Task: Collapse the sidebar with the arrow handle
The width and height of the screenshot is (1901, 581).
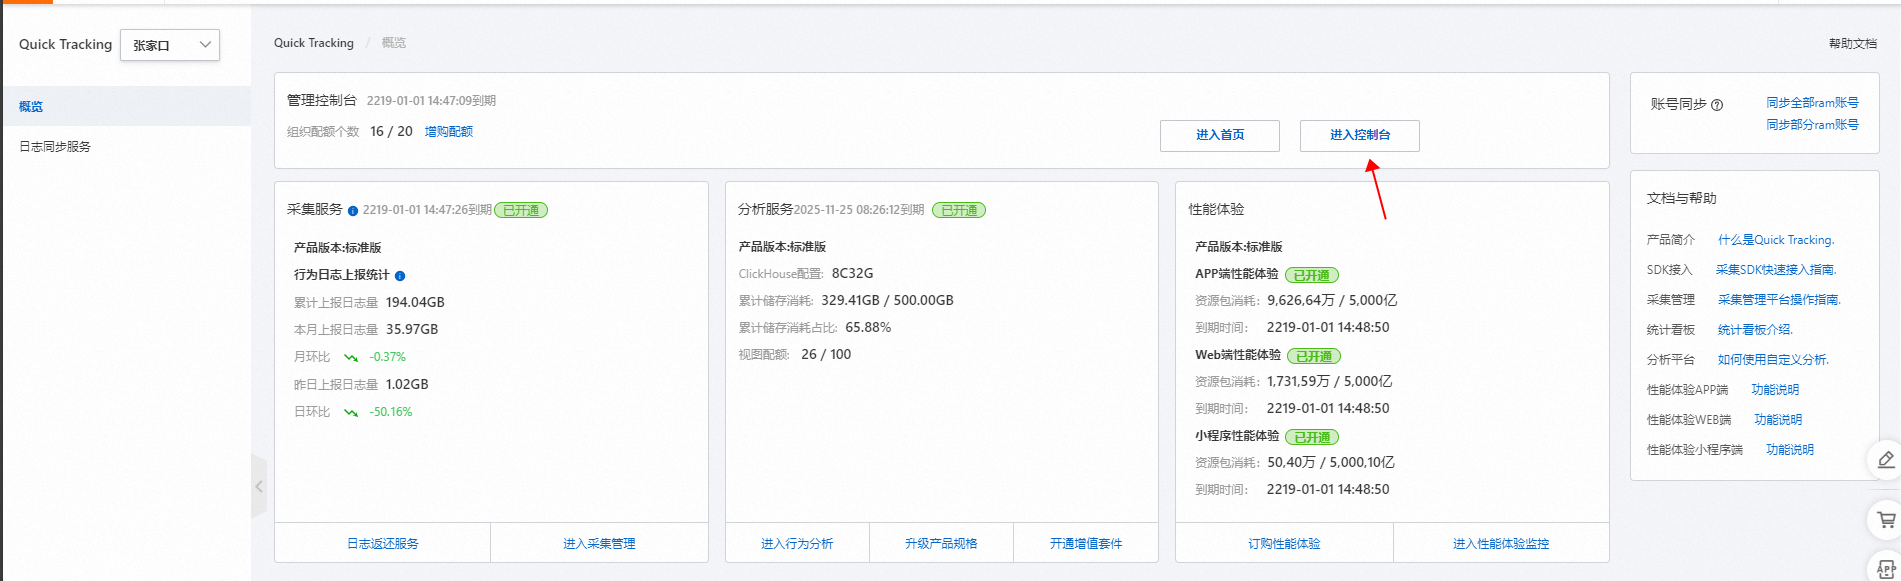Action: [x=259, y=486]
